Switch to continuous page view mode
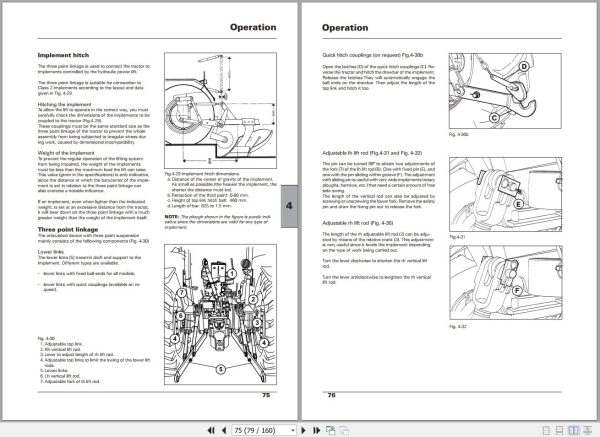 click(559, 430)
